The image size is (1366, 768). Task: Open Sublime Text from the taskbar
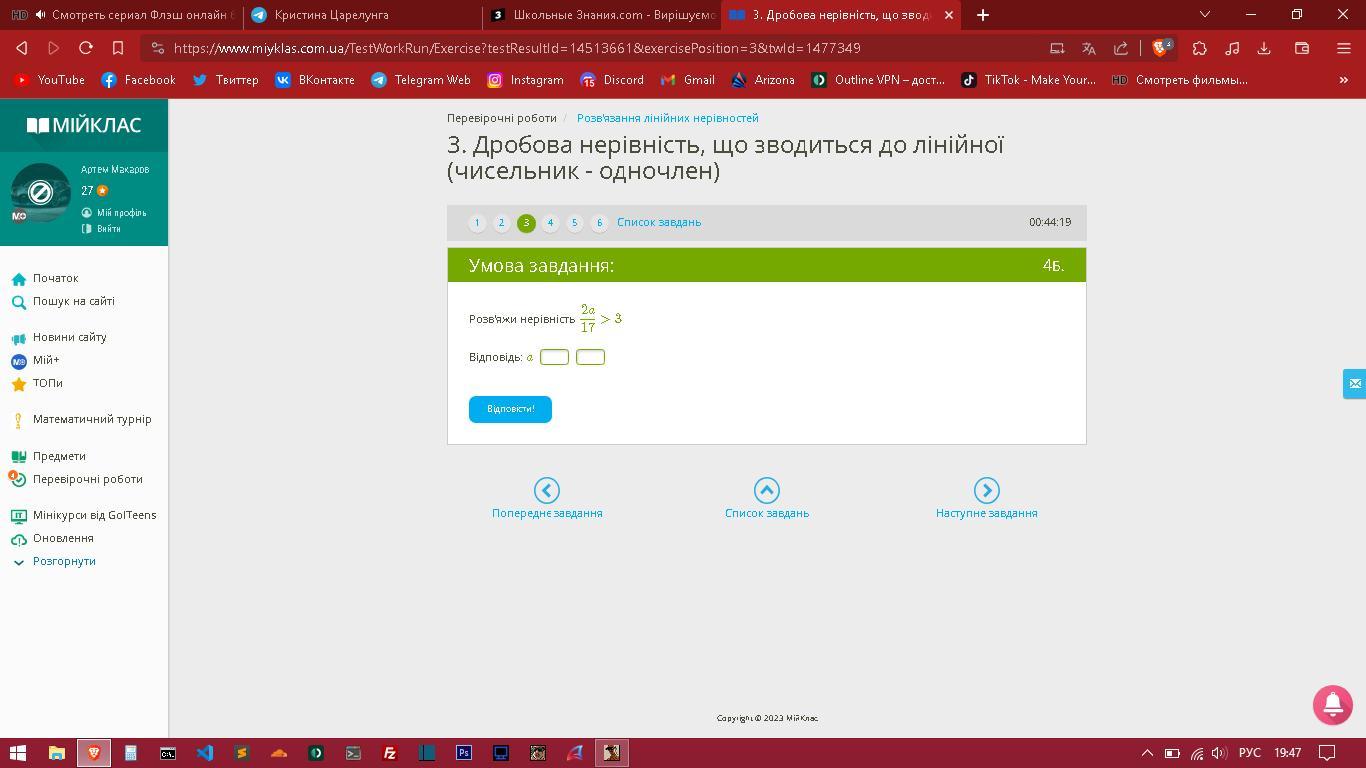[242, 753]
